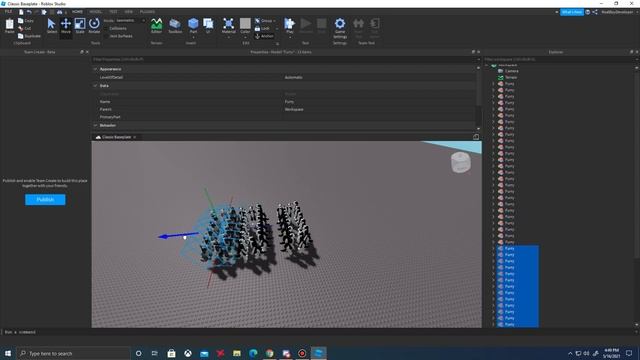The width and height of the screenshot is (640, 360).
Task: Open the Mode dropdown in Tools
Action: [129, 20]
